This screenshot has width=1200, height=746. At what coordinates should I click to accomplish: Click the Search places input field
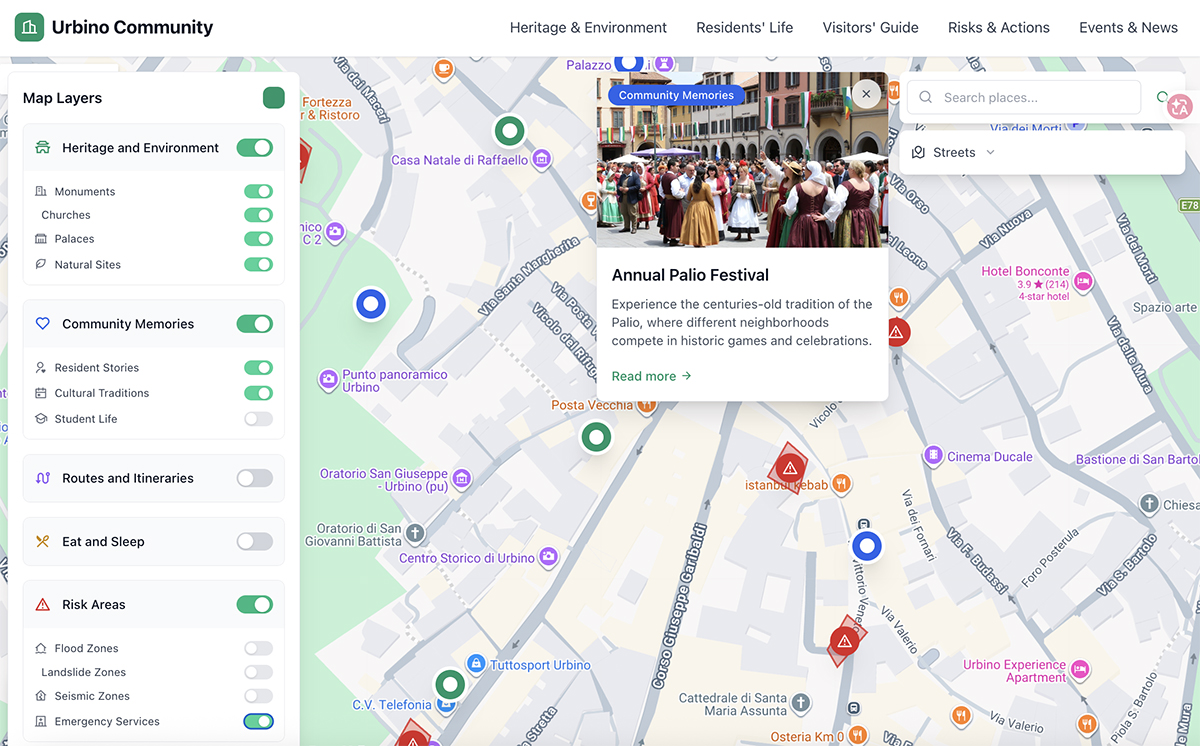pos(1024,97)
